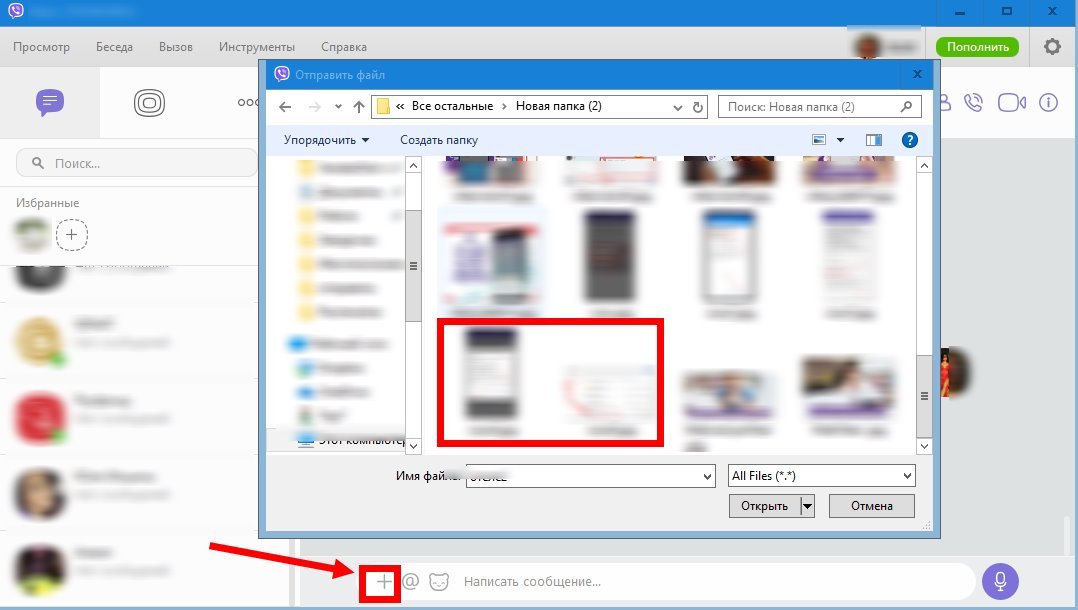1078x610 pixels.
Task: Open the Инструменты menu
Action: coord(256,47)
